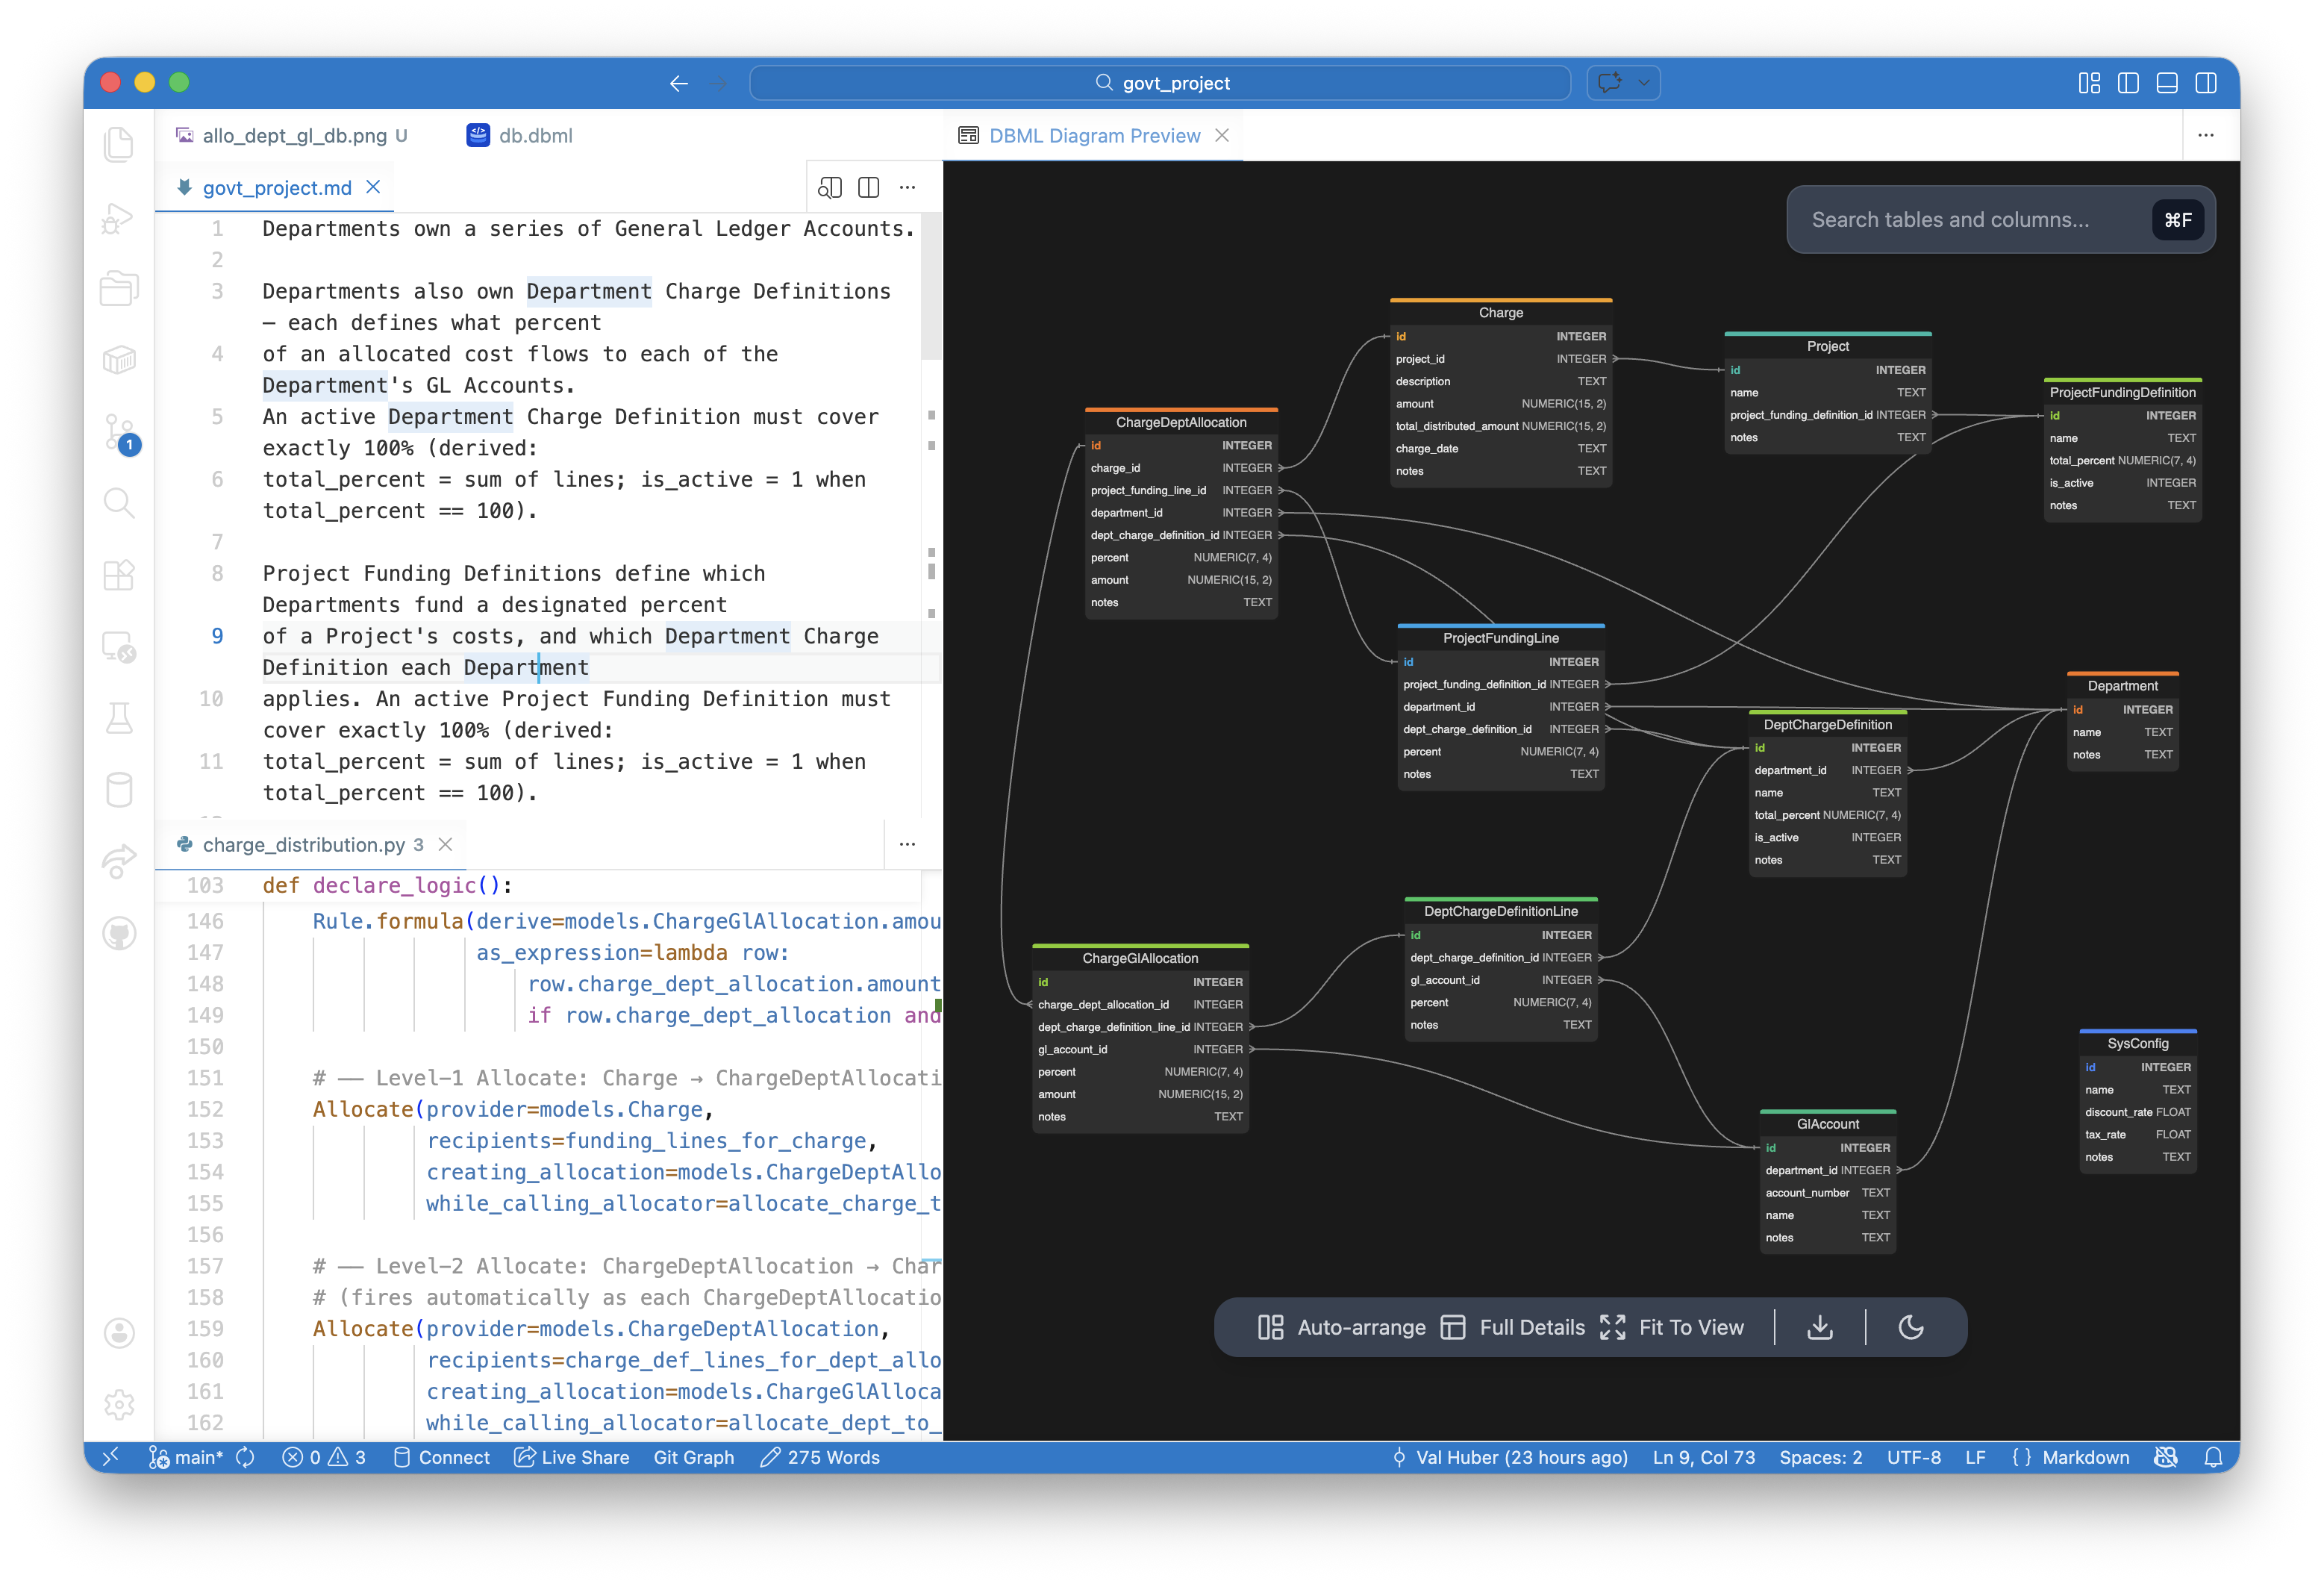
Task: Click the Search tables and columns field
Action: [x=1950, y=220]
